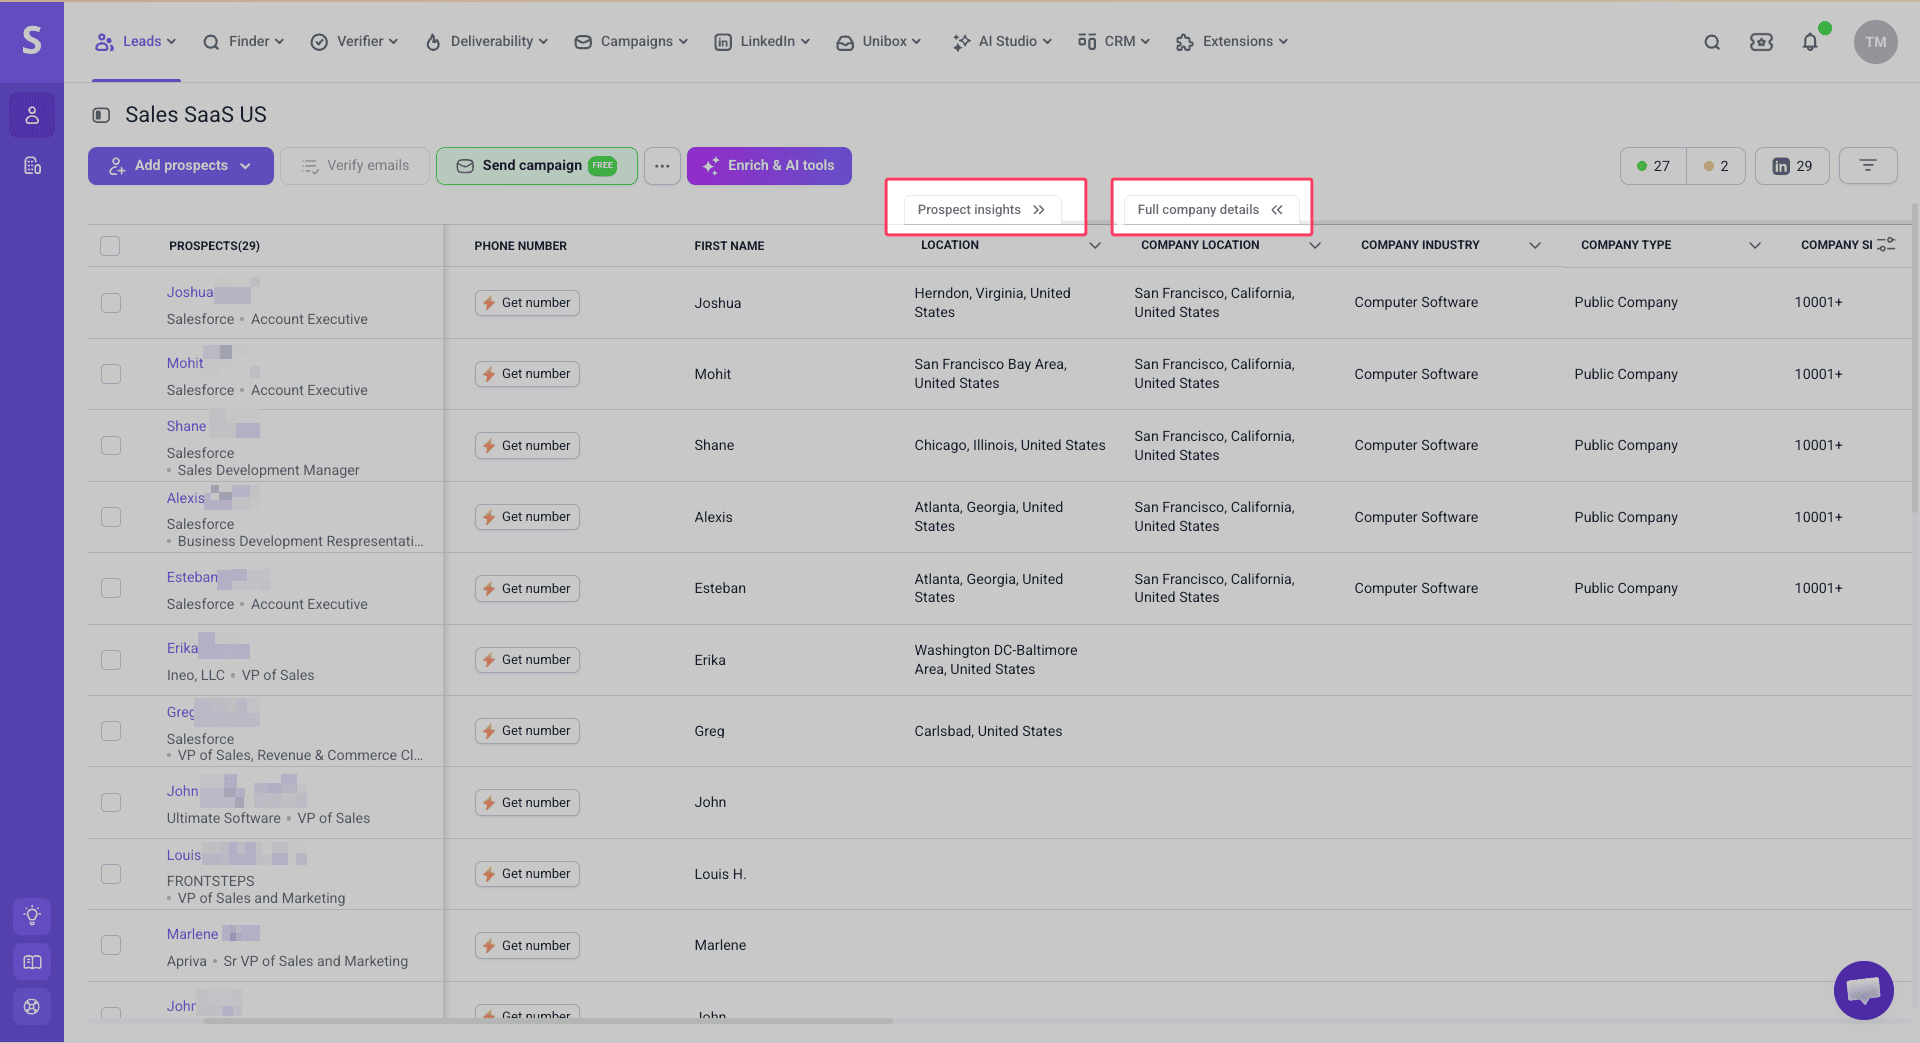Click the Sales SaaS US list title
The image size is (1920, 1043).
(196, 115)
